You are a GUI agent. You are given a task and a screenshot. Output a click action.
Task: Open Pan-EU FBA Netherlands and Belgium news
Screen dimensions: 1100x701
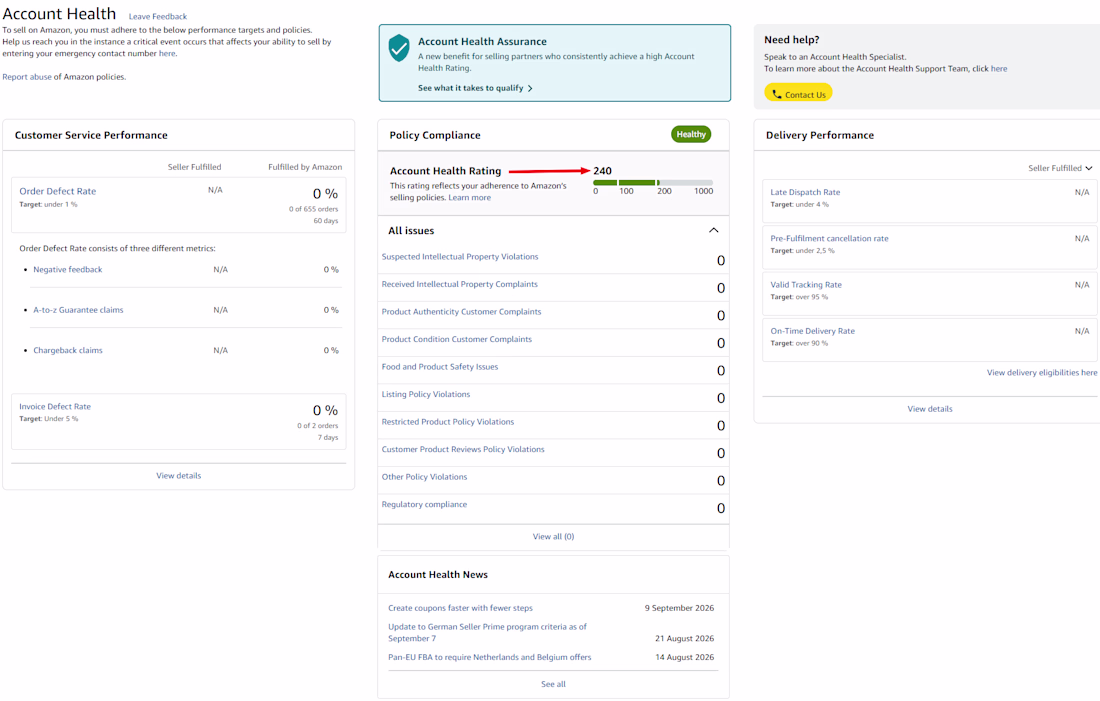coord(490,657)
